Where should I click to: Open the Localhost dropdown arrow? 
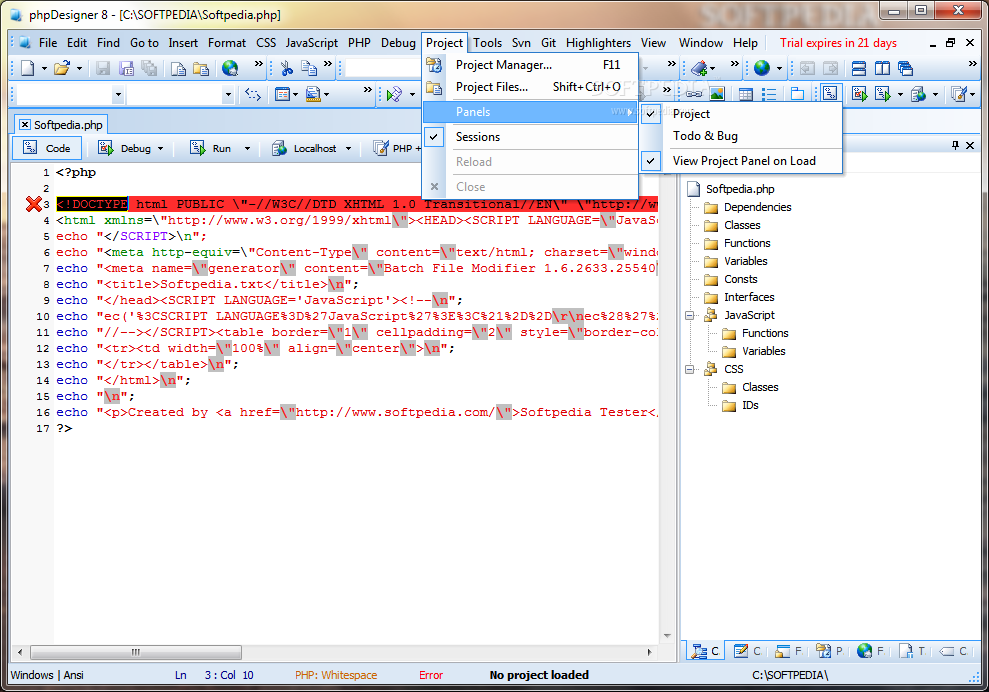(348, 149)
